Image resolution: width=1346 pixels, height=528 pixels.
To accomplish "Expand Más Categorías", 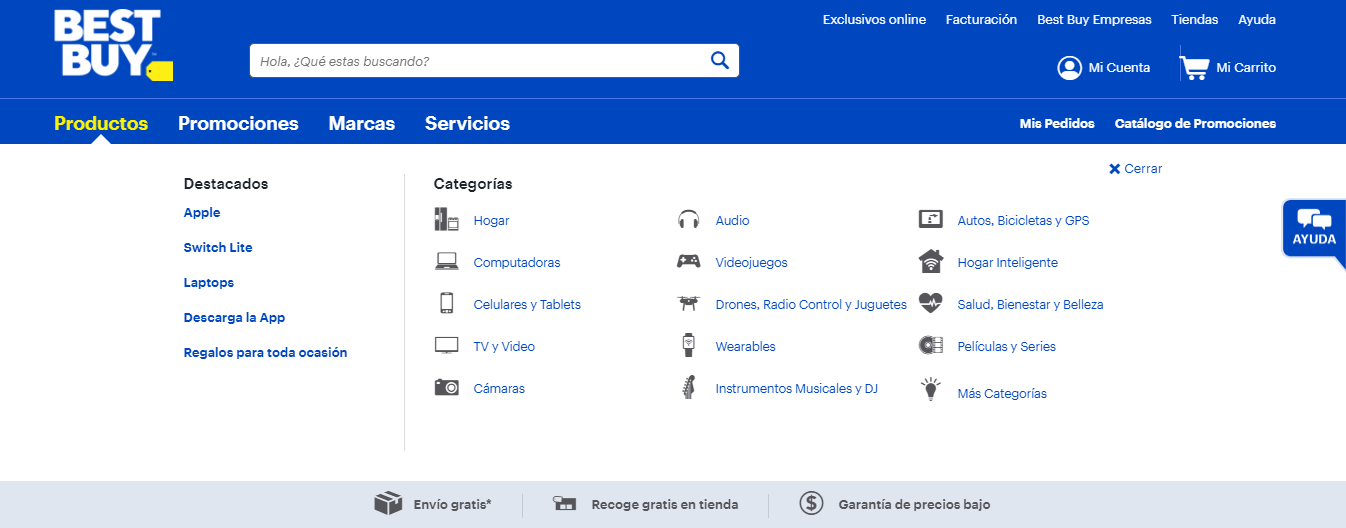I will point(1002,394).
